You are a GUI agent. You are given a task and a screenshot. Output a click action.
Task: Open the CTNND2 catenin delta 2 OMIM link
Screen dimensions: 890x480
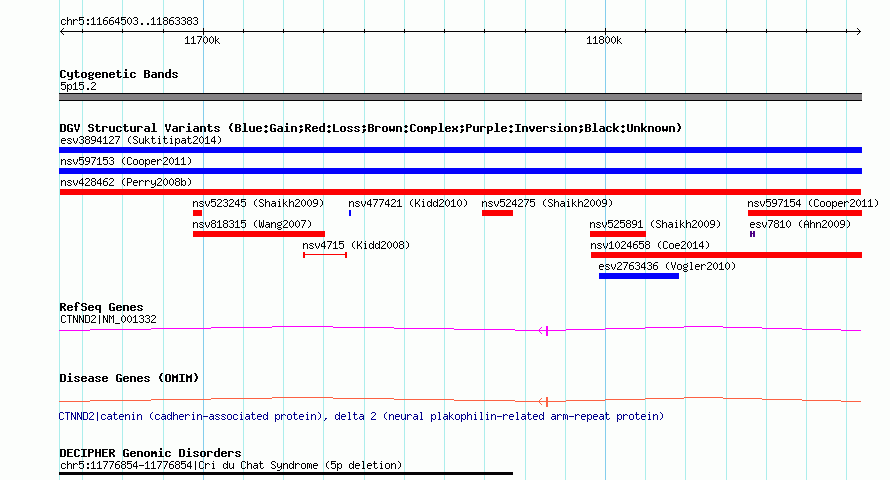tap(361, 416)
